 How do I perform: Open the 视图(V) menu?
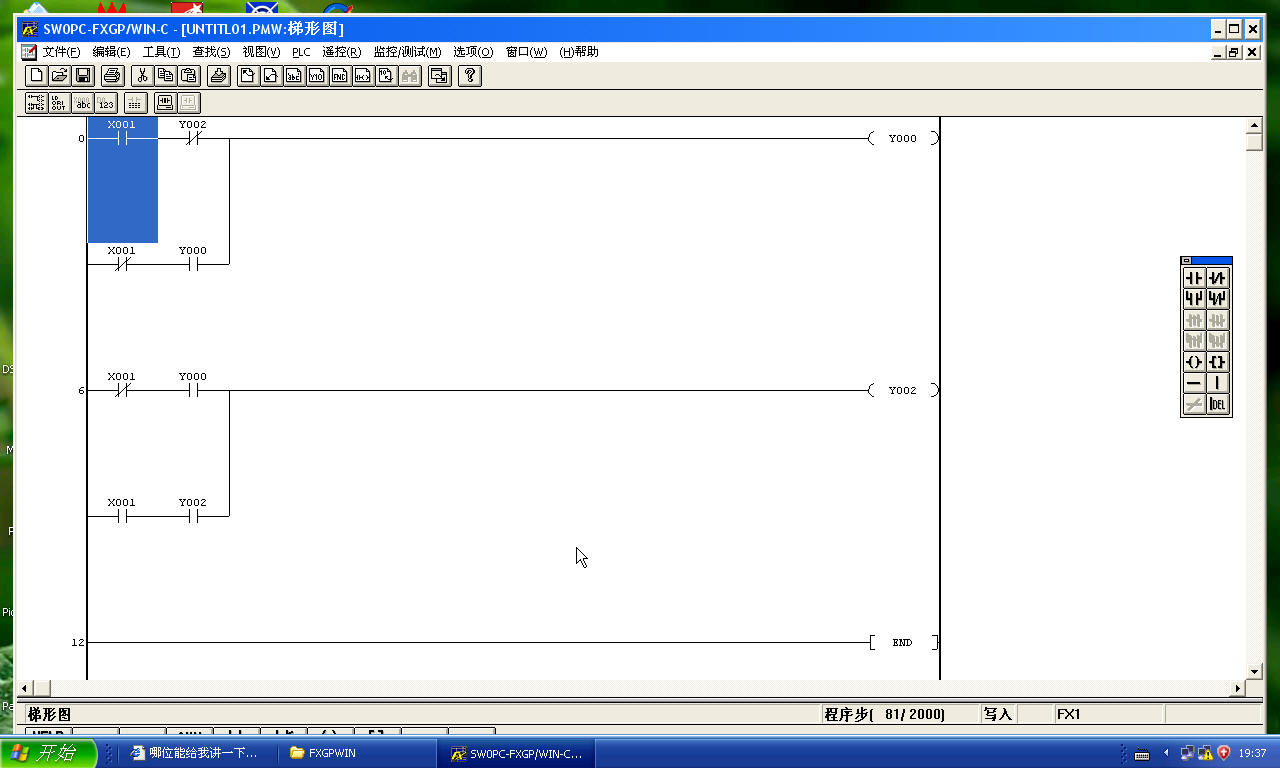click(x=261, y=52)
